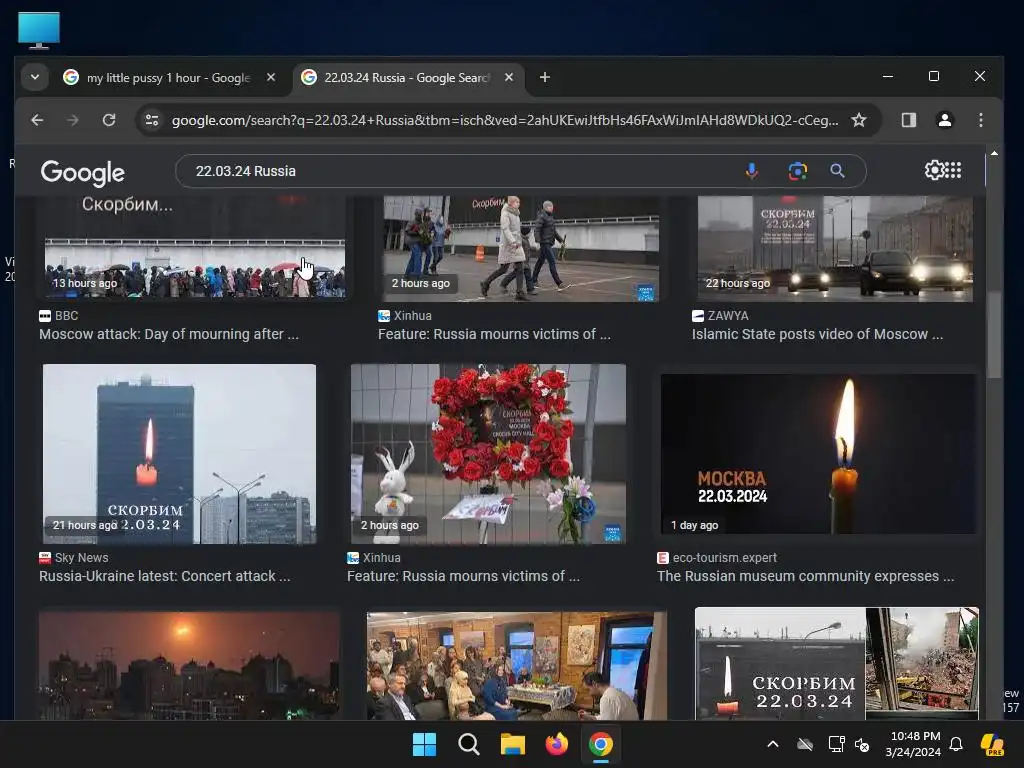Open ZAWYA Islamic State video link
The height and width of the screenshot is (768, 1024).
[x=818, y=334]
